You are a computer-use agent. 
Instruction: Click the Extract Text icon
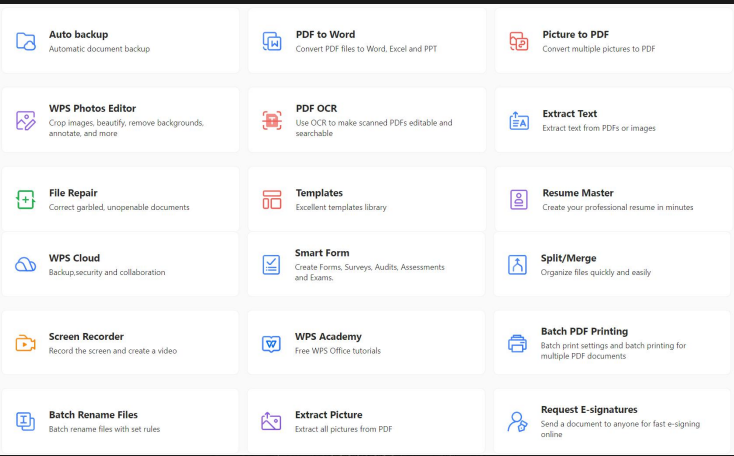(x=519, y=121)
